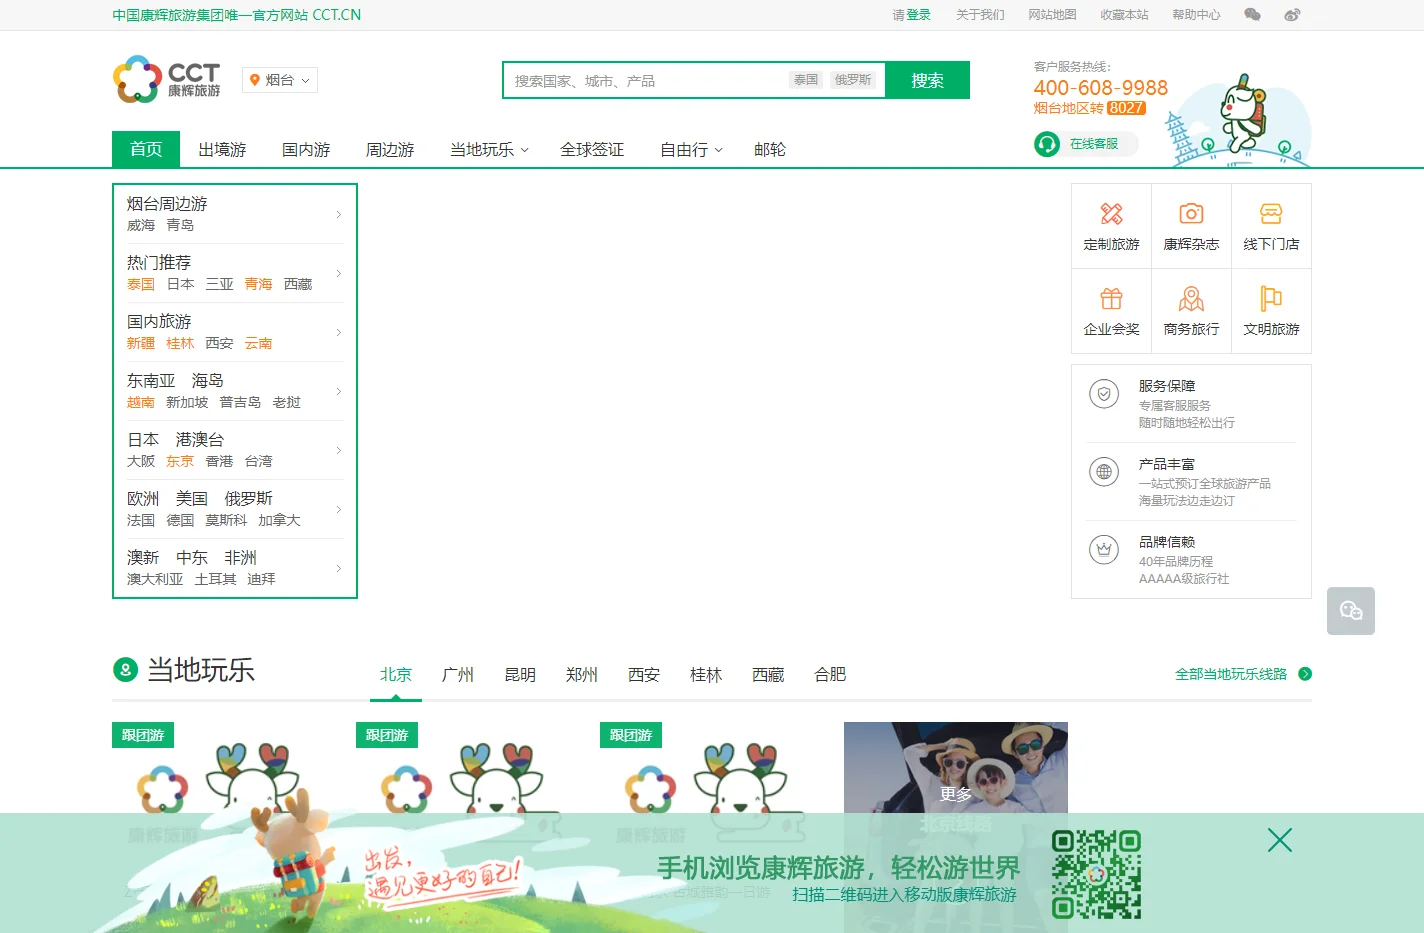Click the 威海 link under 烟台周边游

point(141,226)
